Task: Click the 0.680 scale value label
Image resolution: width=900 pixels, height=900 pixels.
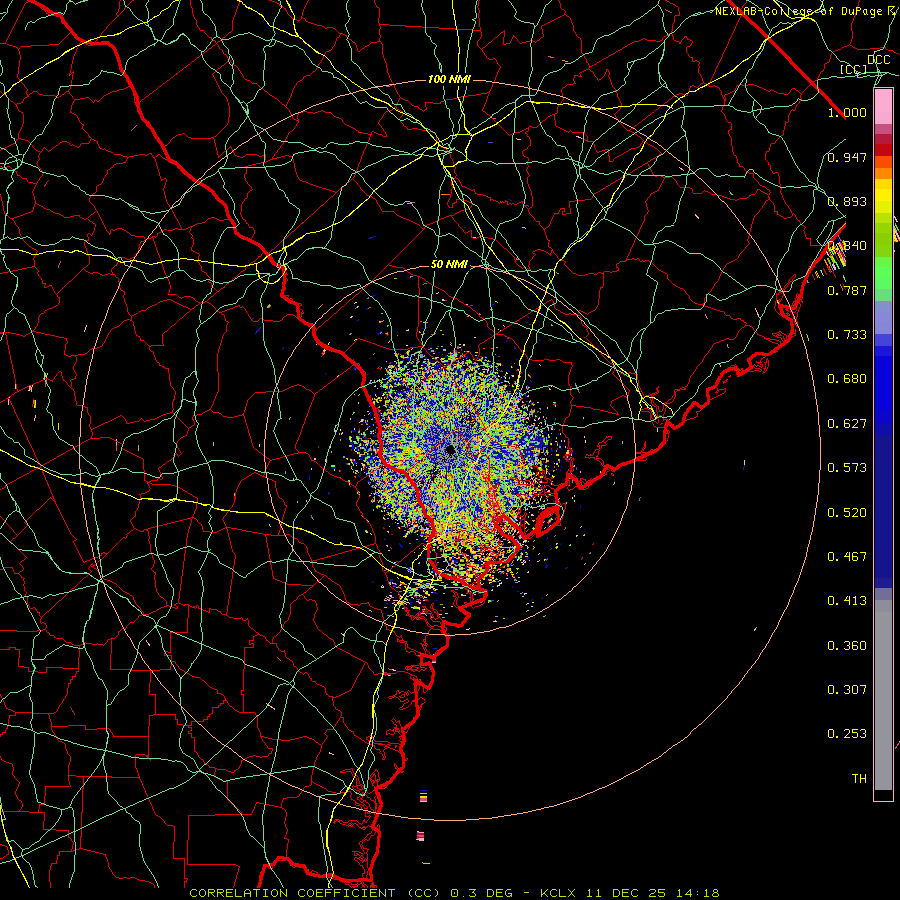Action: (847, 379)
